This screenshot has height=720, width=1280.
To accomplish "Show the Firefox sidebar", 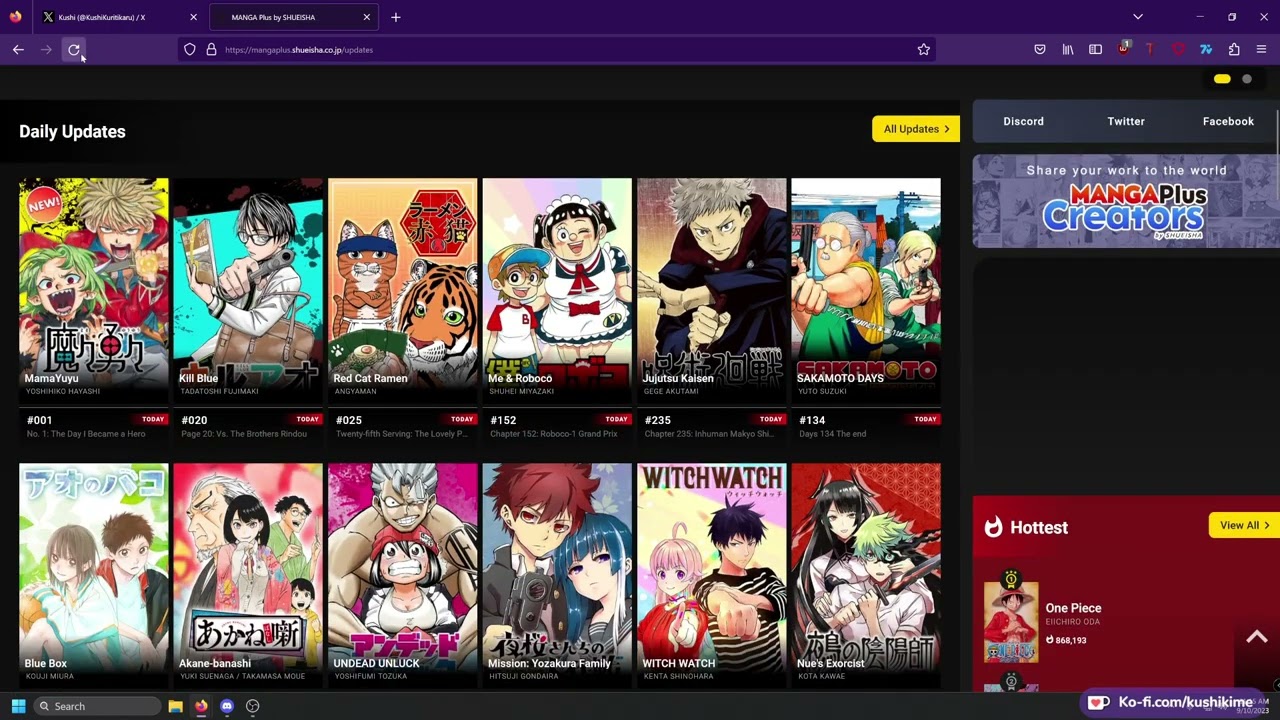I will (1095, 49).
